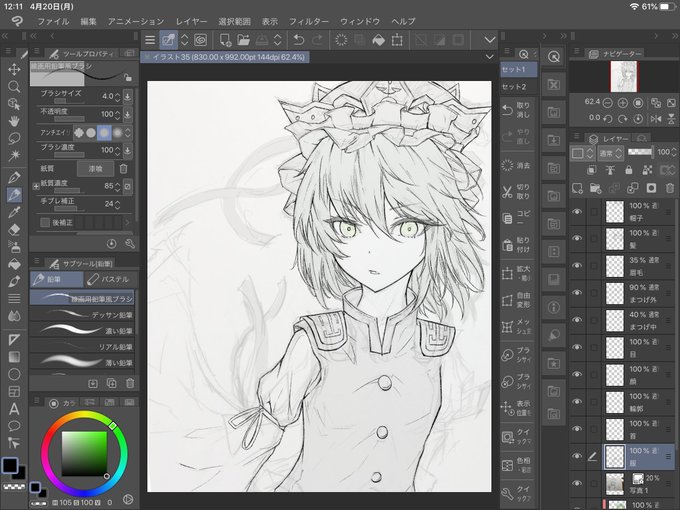Screen dimensions: 680x510
Task: Zoom in in Navigator panel
Action: (x=623, y=103)
